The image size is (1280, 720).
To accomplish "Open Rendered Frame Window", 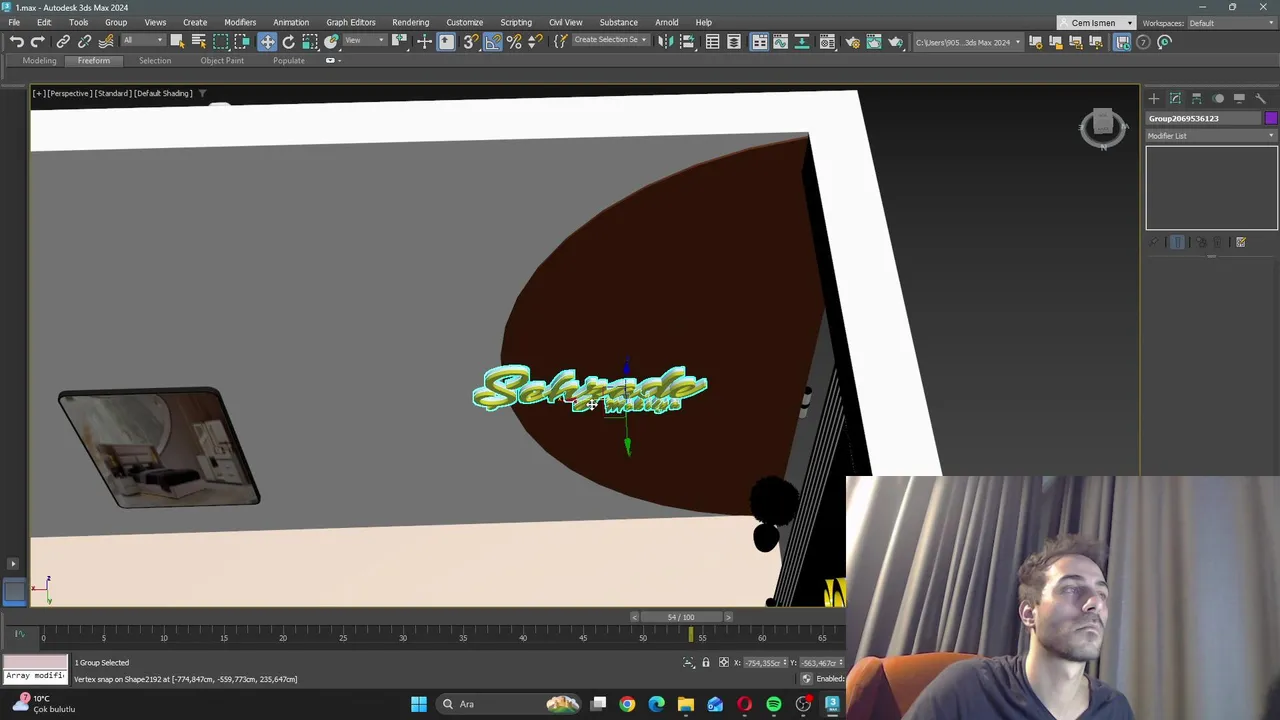I will (874, 41).
